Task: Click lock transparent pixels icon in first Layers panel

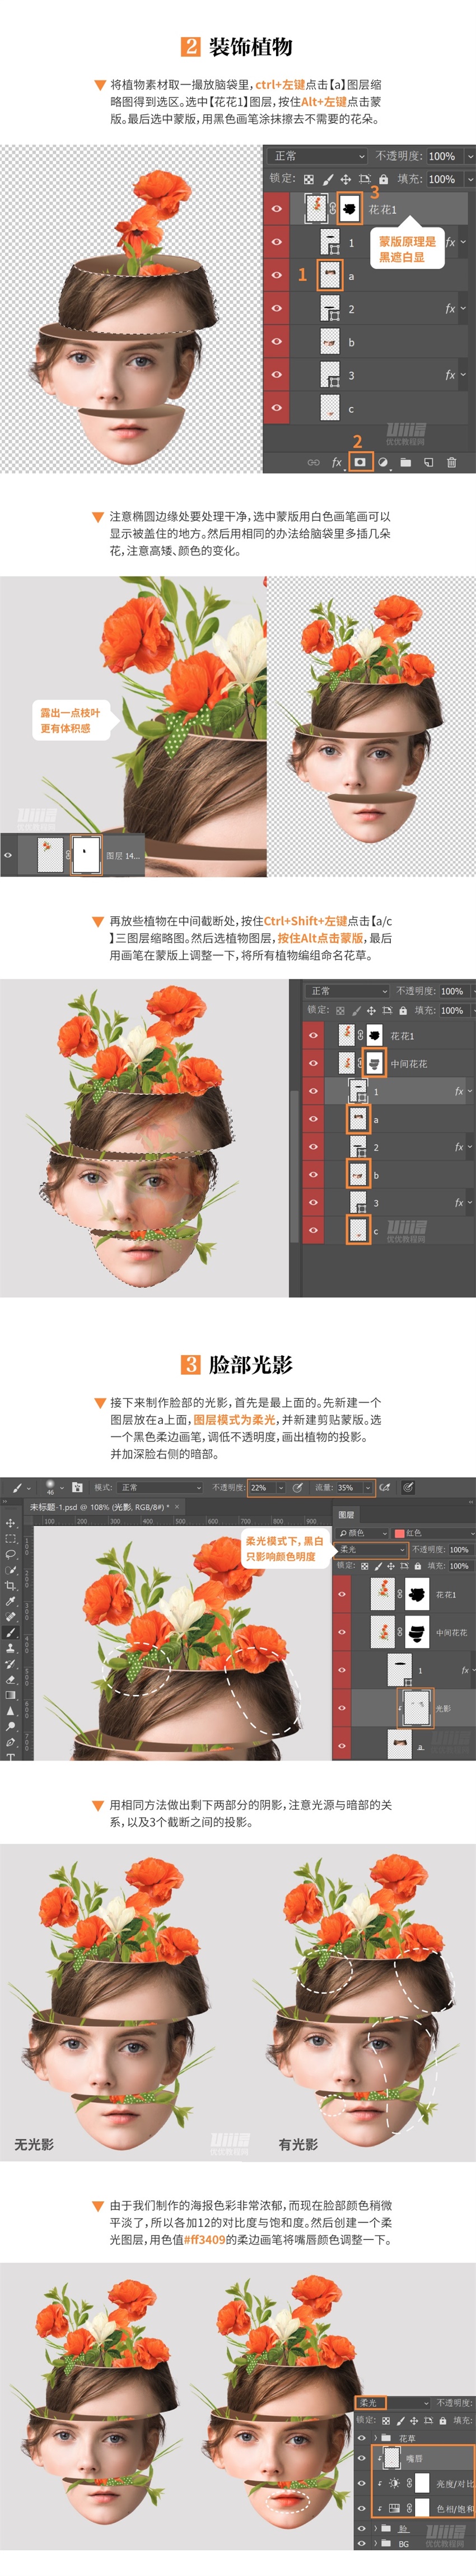Action: [309, 179]
